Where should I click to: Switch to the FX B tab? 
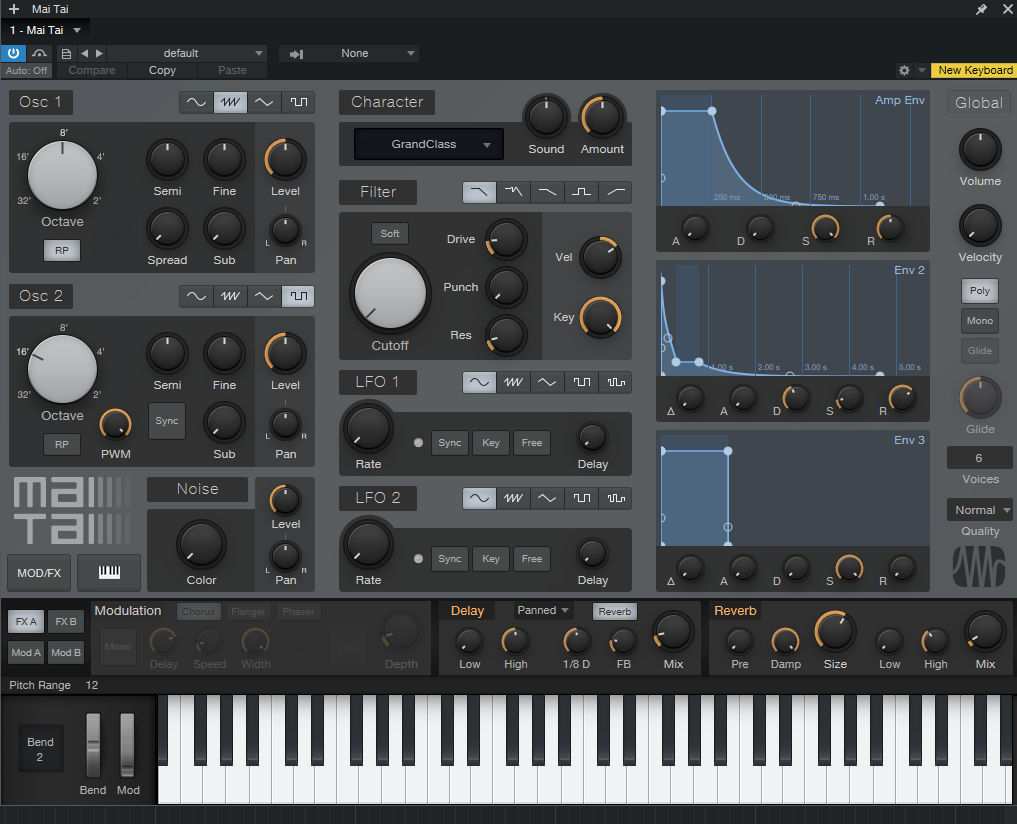[66, 622]
